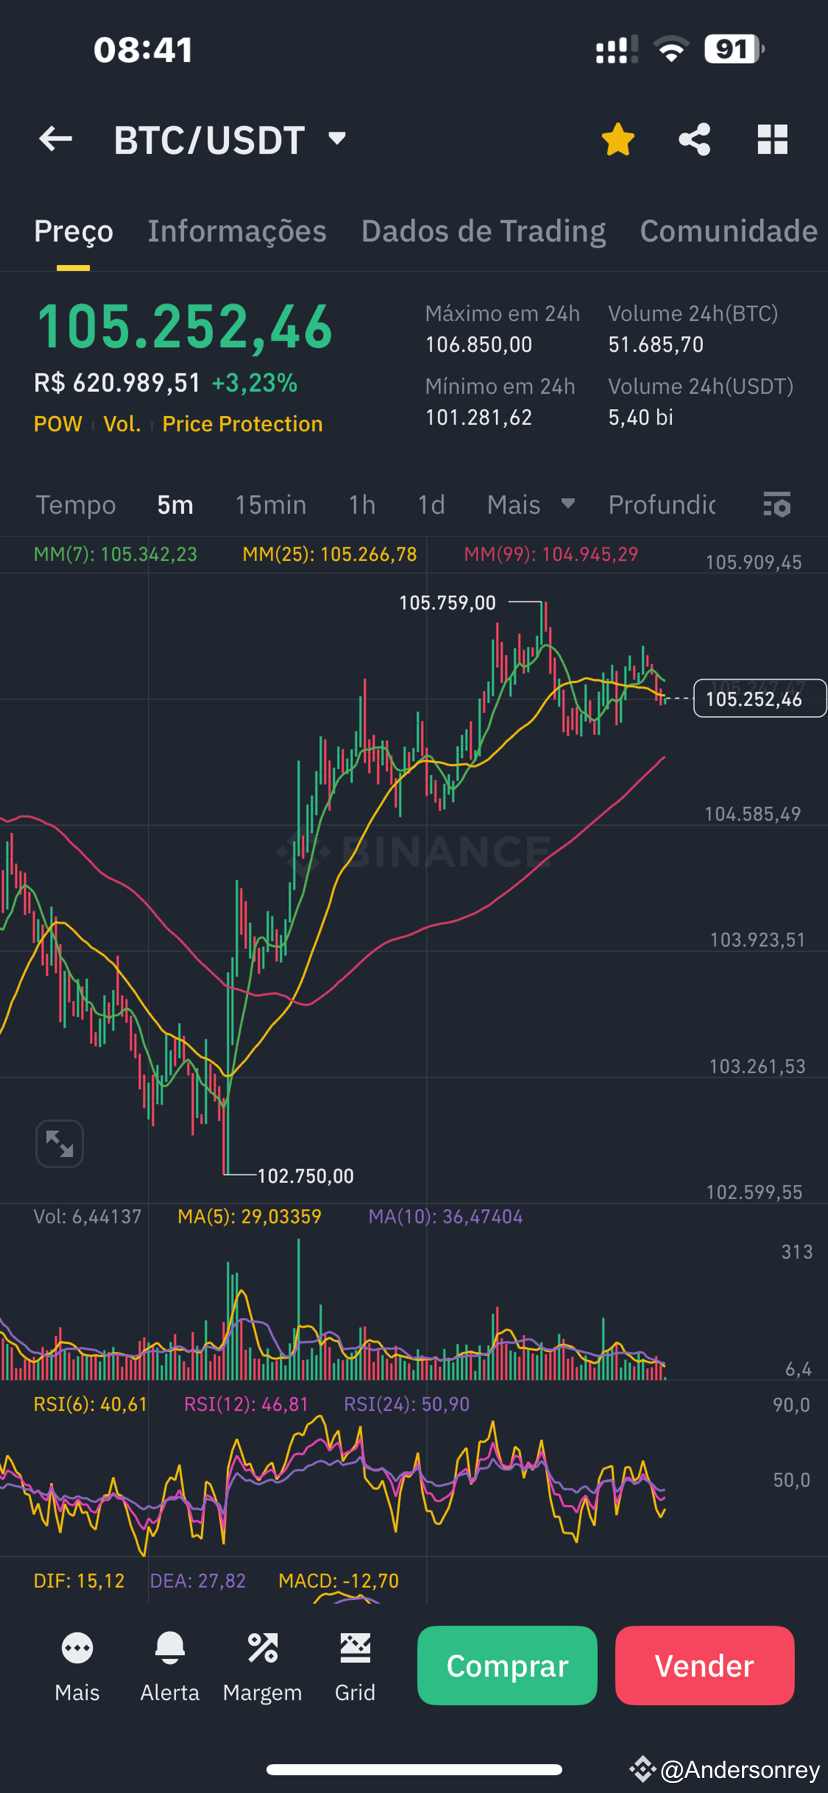Tap the MM(7) moving average label
828x1793 pixels.
(115, 554)
